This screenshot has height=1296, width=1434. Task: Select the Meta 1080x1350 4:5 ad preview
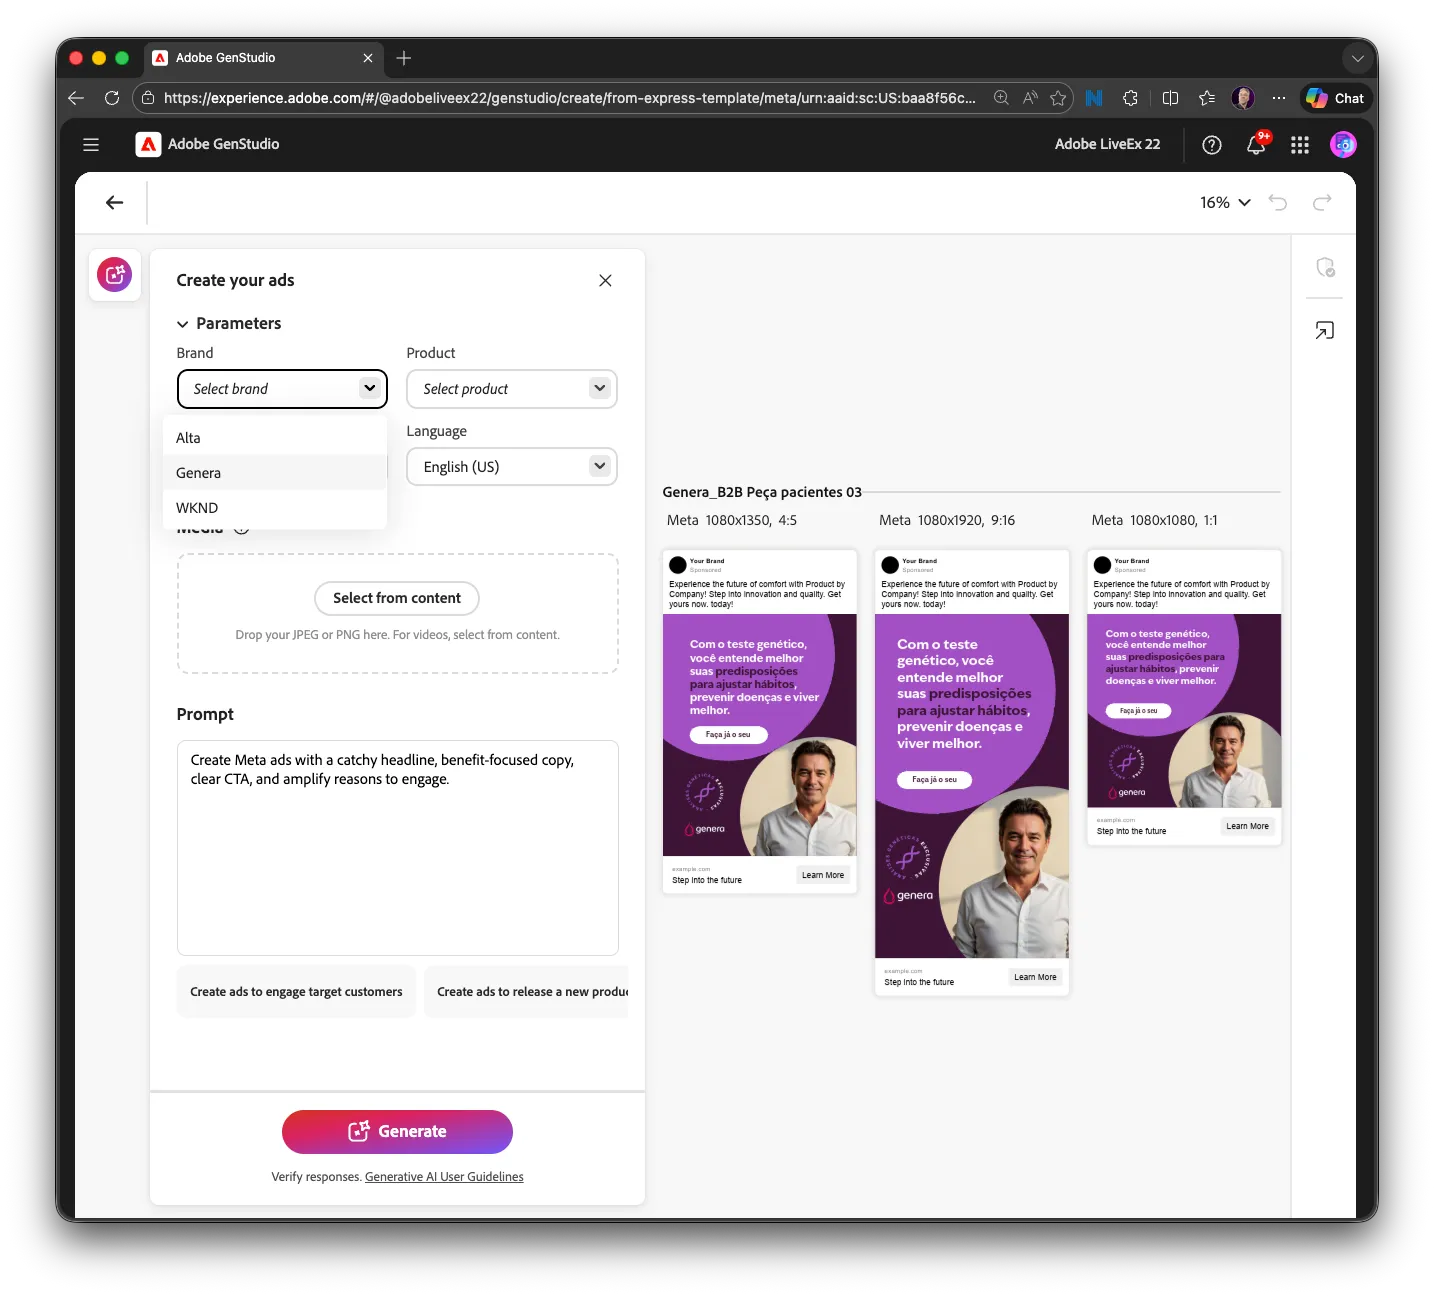click(760, 721)
